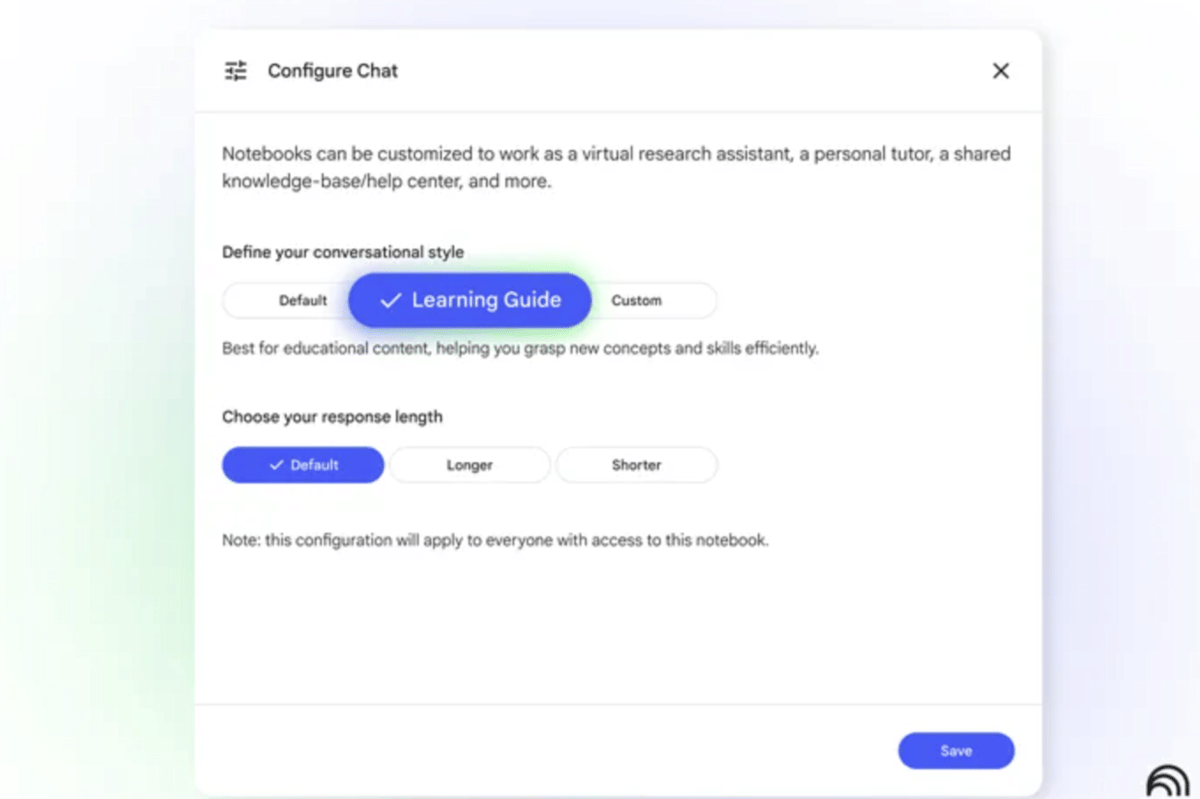Select the Learning Guide style option
Screen dimensions: 1200x799
tap(468, 299)
